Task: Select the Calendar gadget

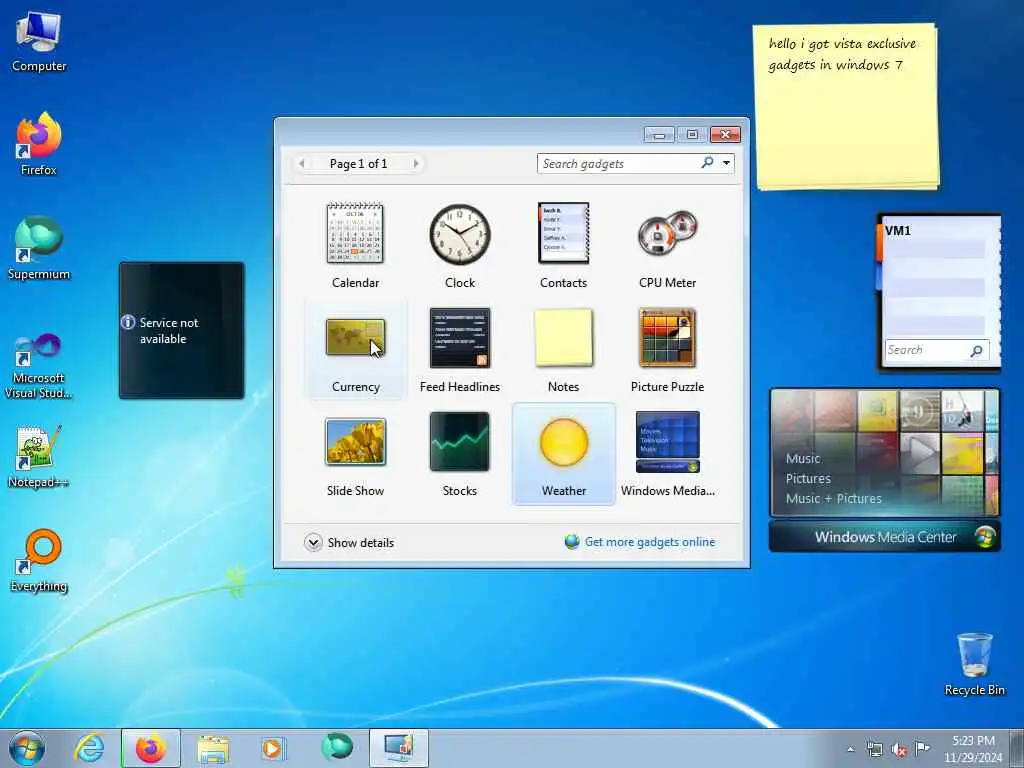Action: click(x=355, y=245)
